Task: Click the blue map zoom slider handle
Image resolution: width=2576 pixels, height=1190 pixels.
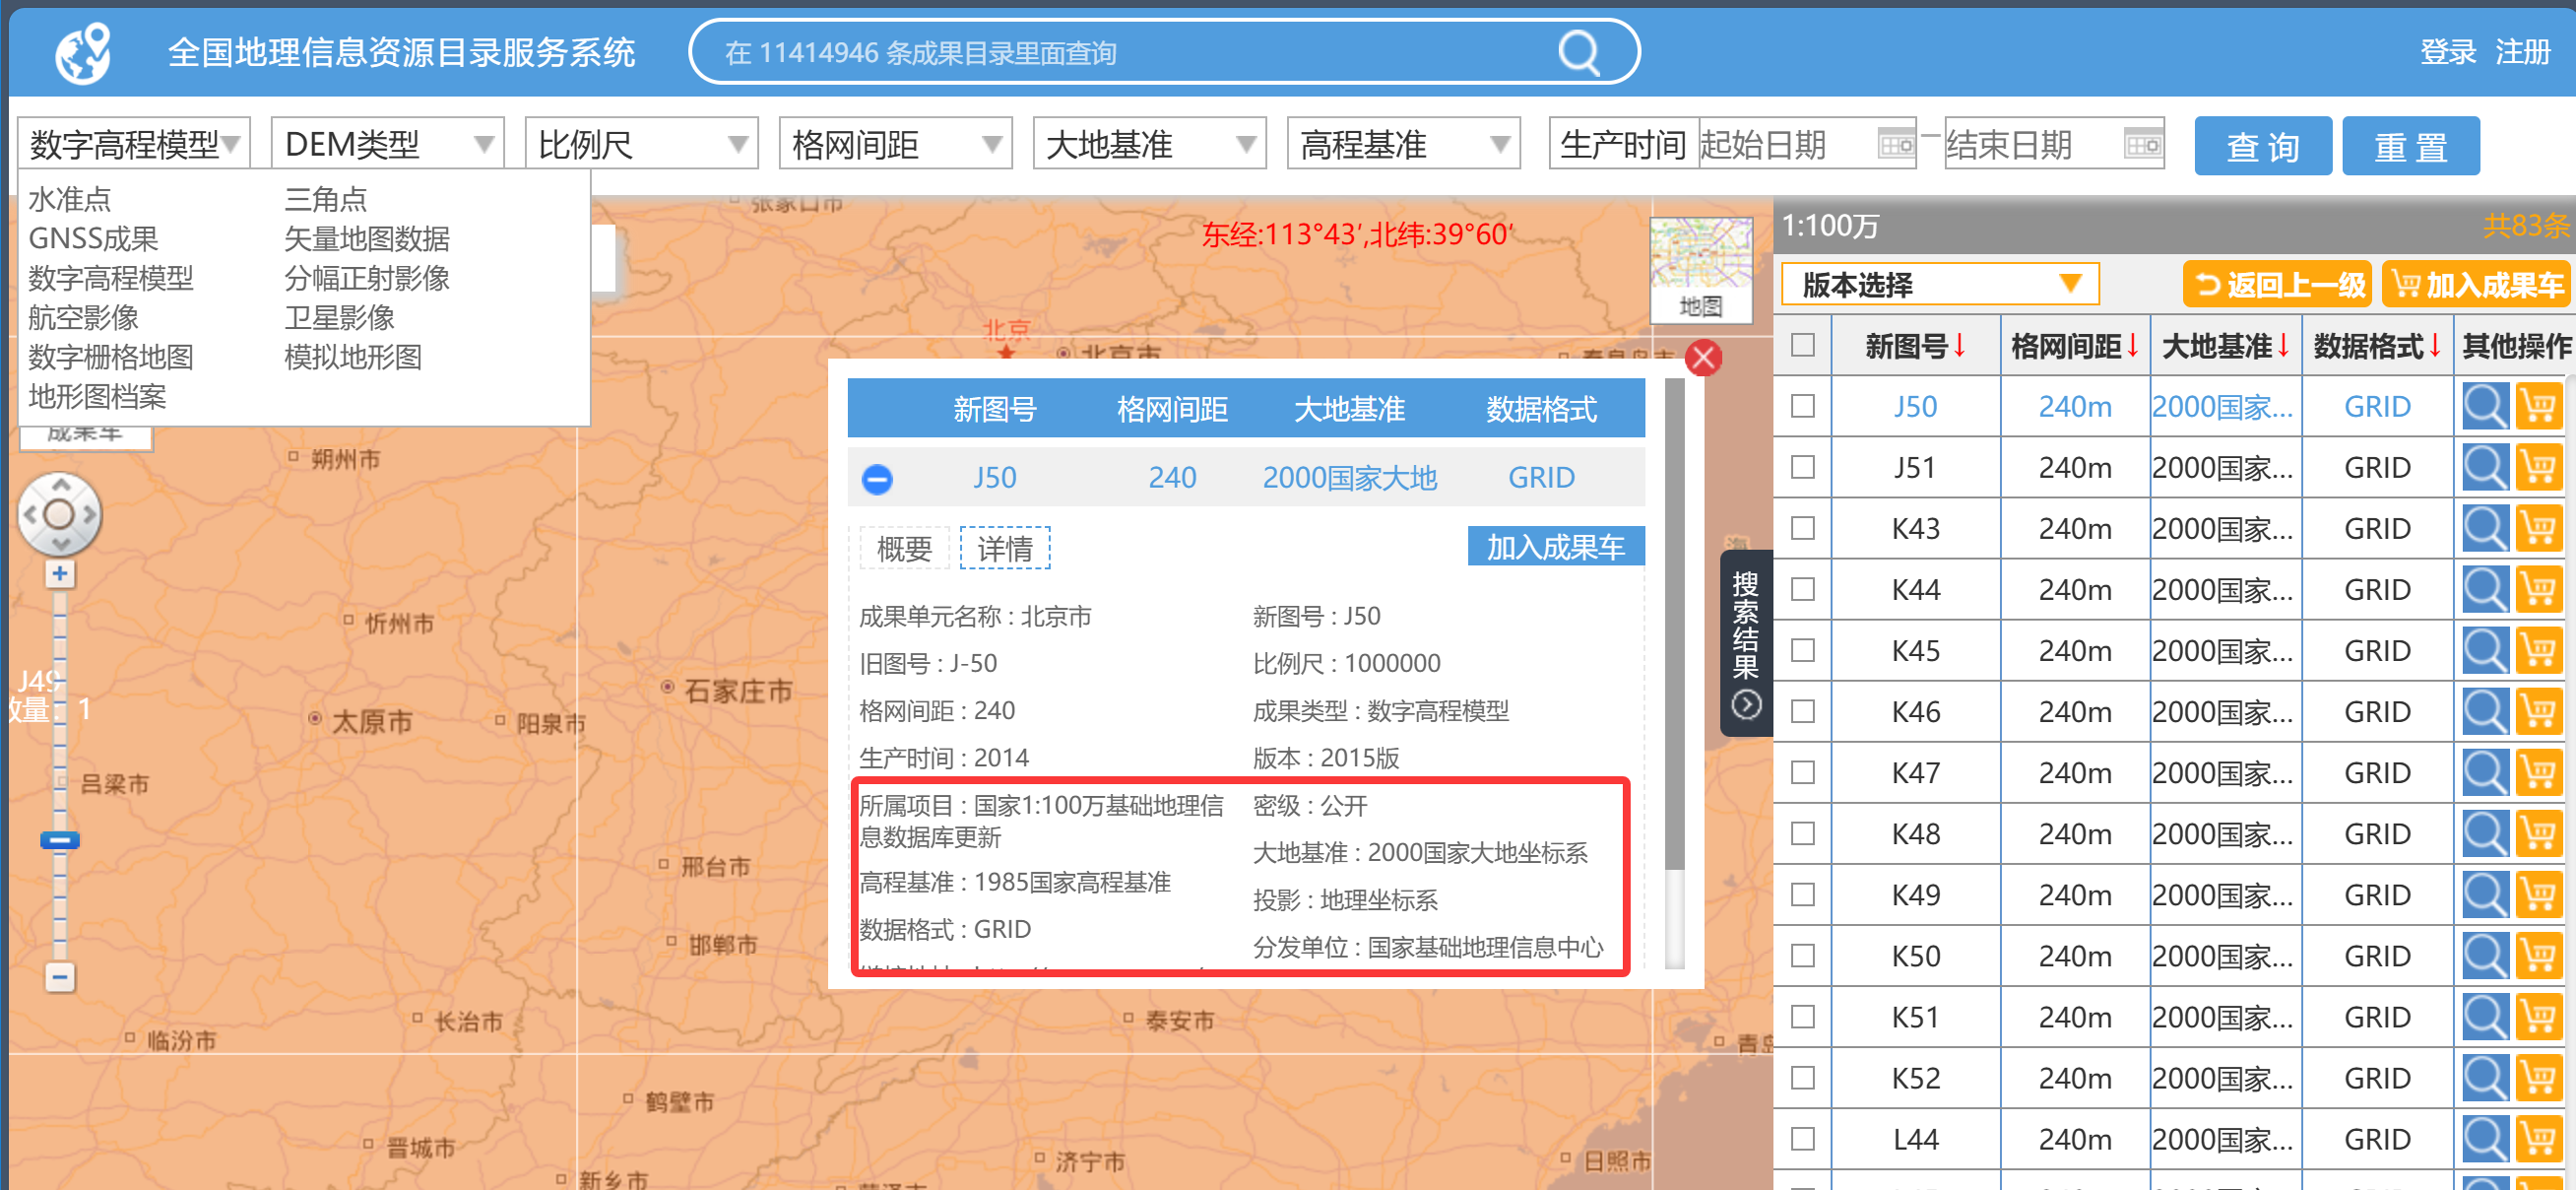Action: [60, 840]
